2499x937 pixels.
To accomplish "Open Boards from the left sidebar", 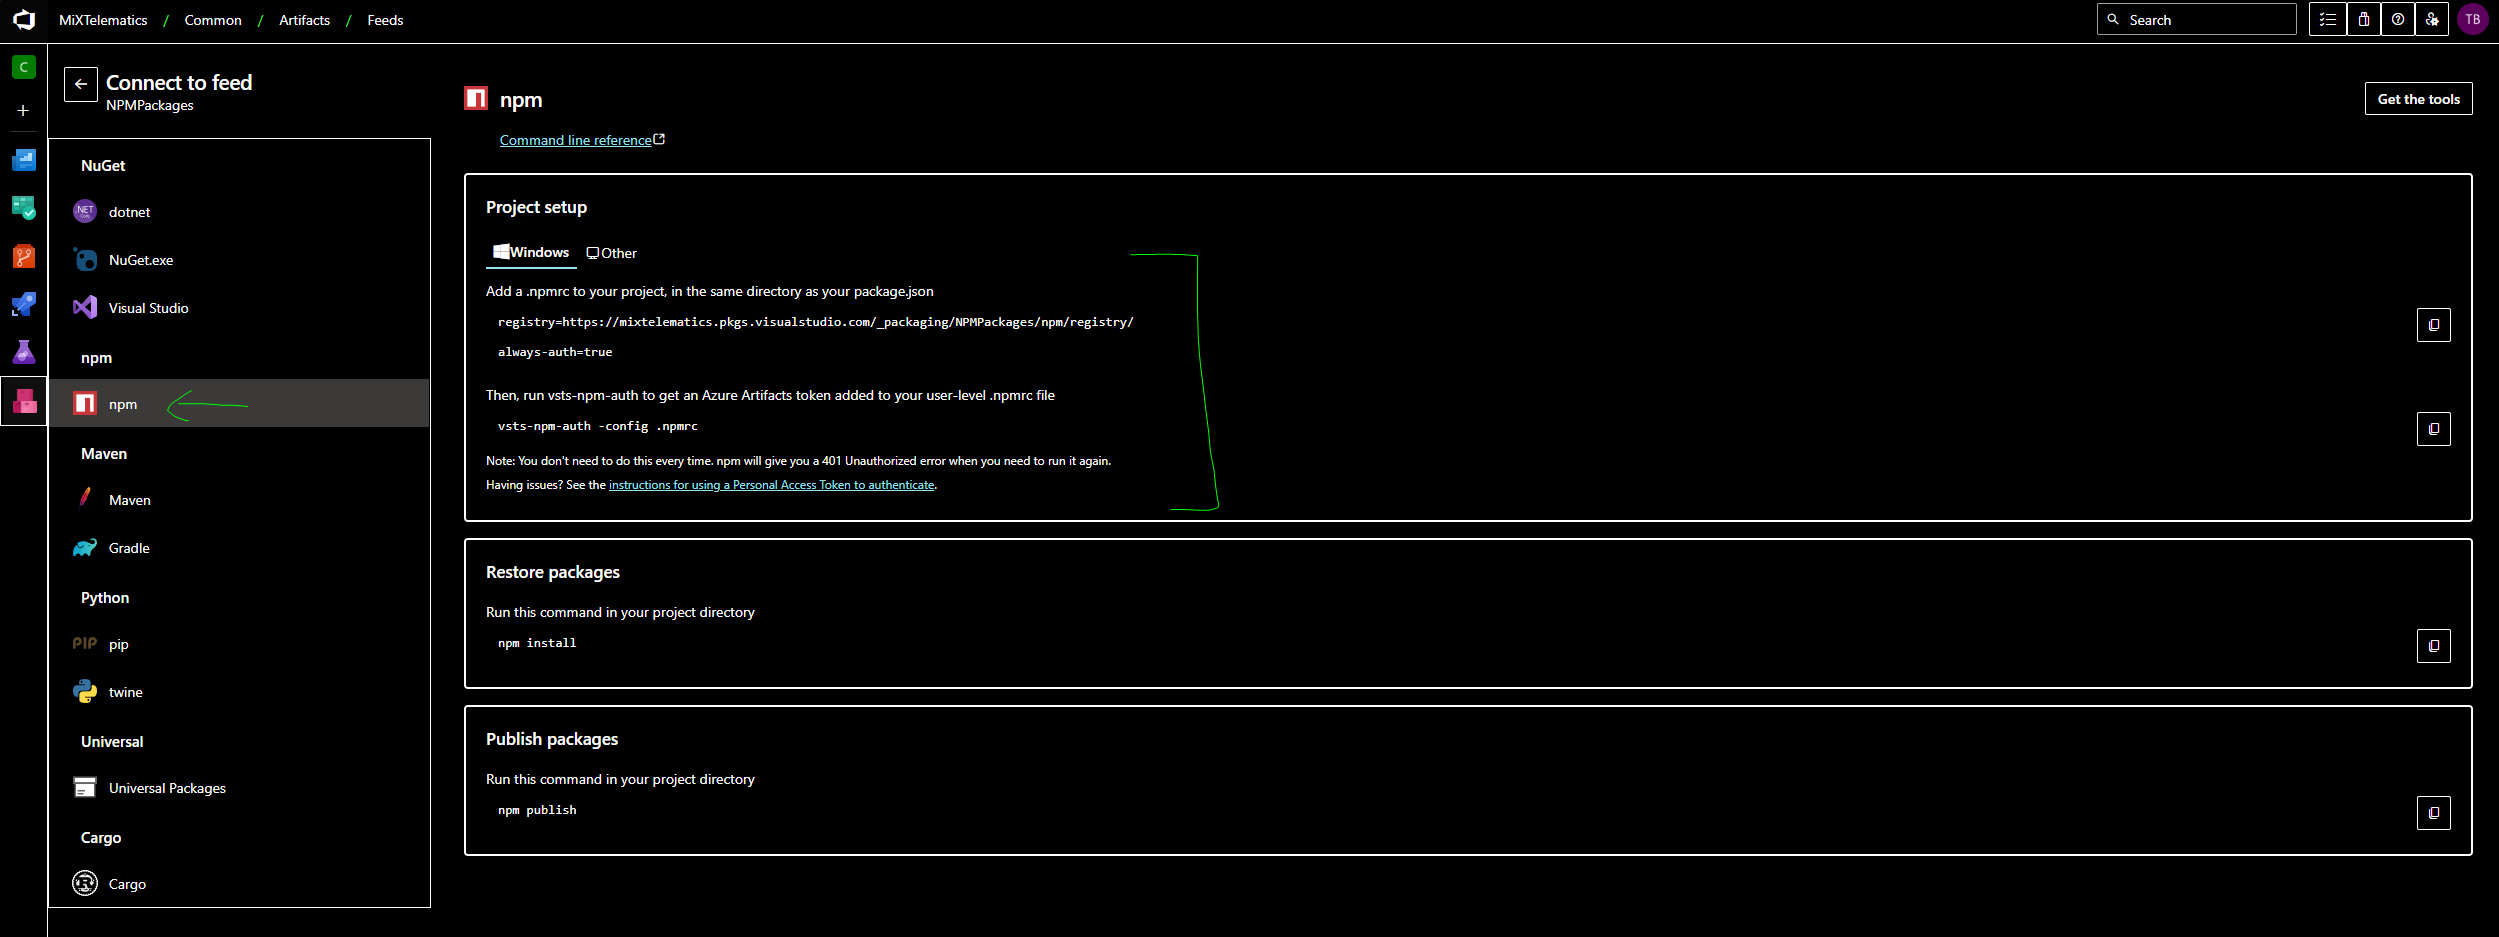I will (x=24, y=208).
